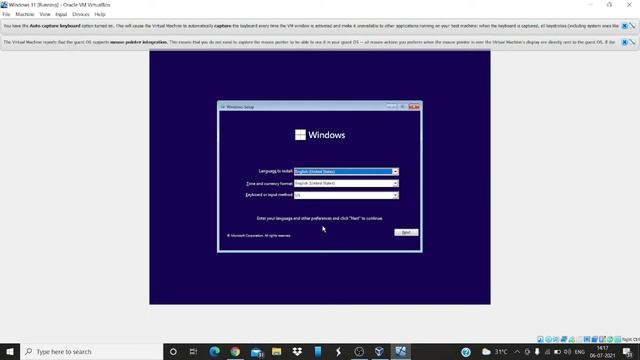Launch Microsoft Edge from taskbar
This screenshot has height=360, width=640.
[214, 351]
